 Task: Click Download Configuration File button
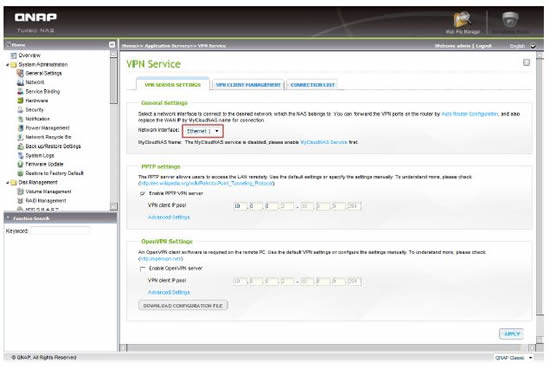pyautogui.click(x=183, y=306)
